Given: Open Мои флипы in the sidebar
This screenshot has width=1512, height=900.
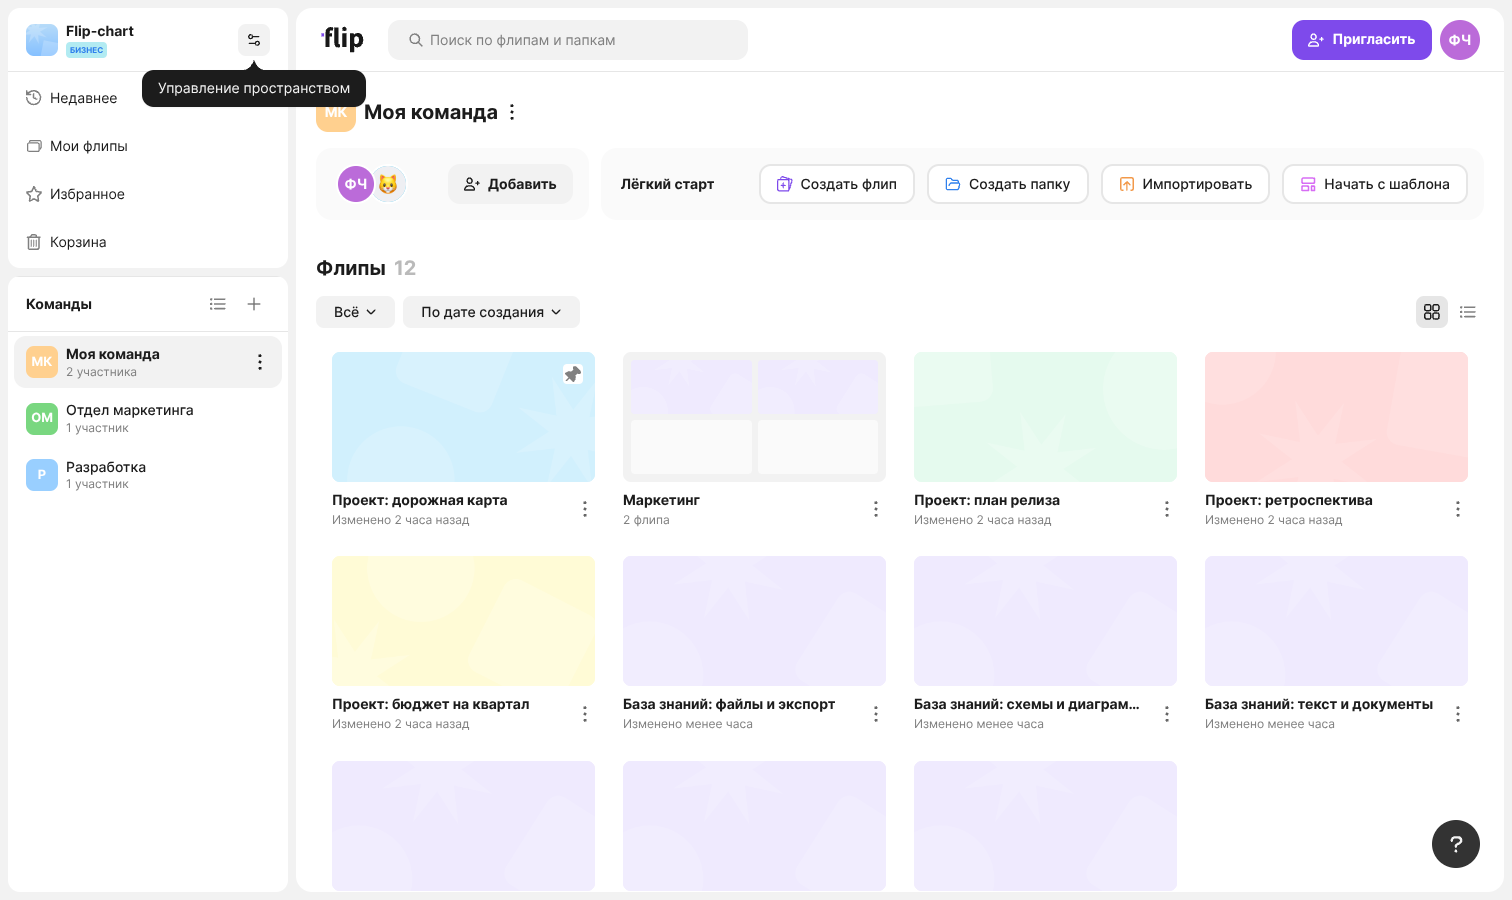Looking at the screenshot, I should pos(148,146).
